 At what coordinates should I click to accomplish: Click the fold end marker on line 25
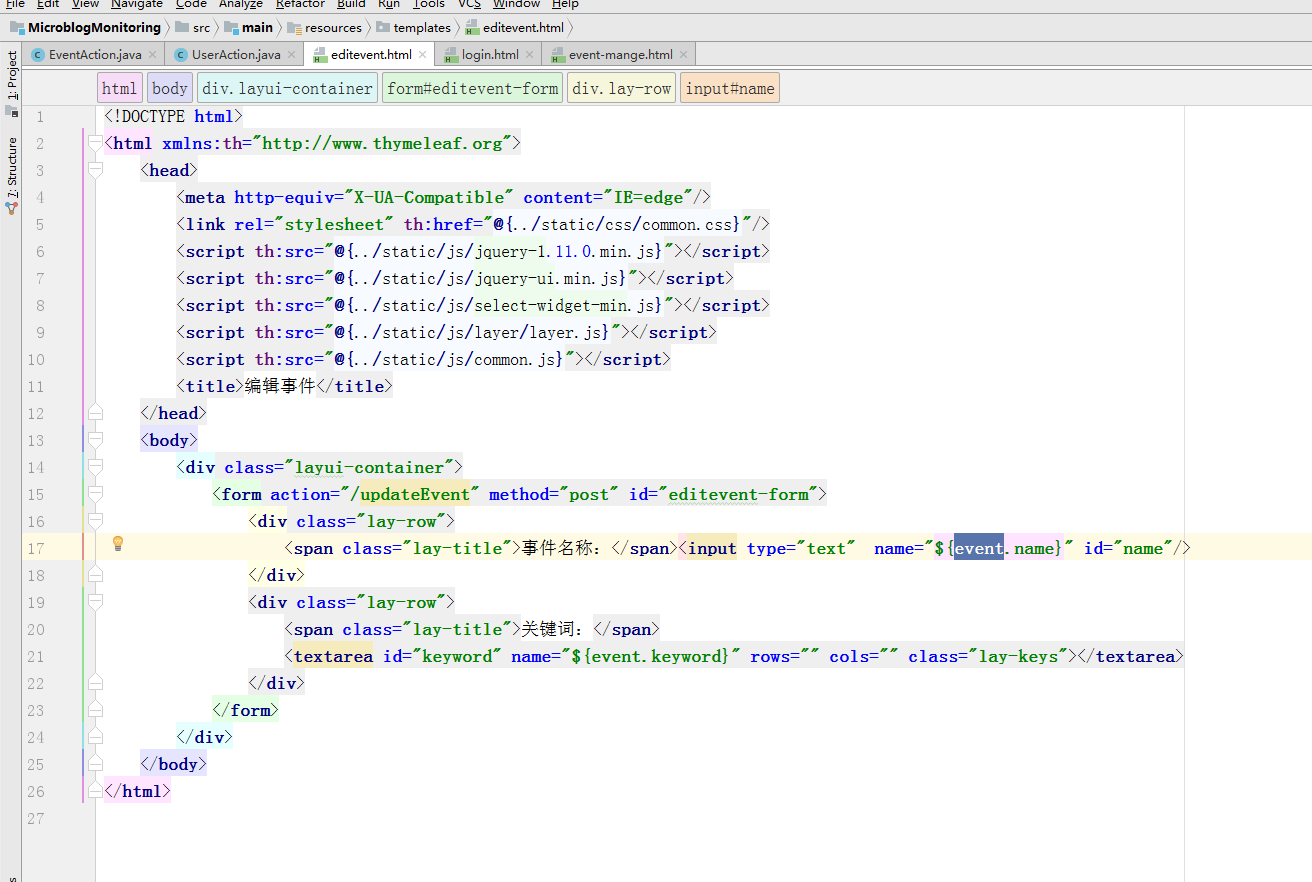pyautogui.click(x=95, y=764)
